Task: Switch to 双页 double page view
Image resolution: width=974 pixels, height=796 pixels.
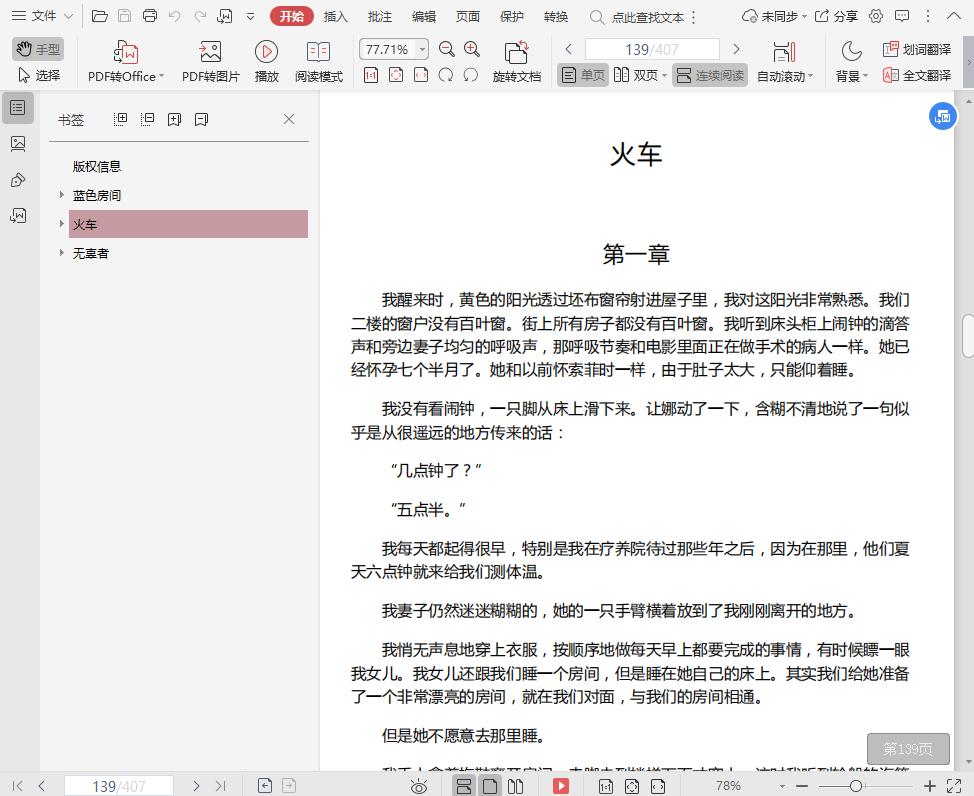Action: coord(640,75)
